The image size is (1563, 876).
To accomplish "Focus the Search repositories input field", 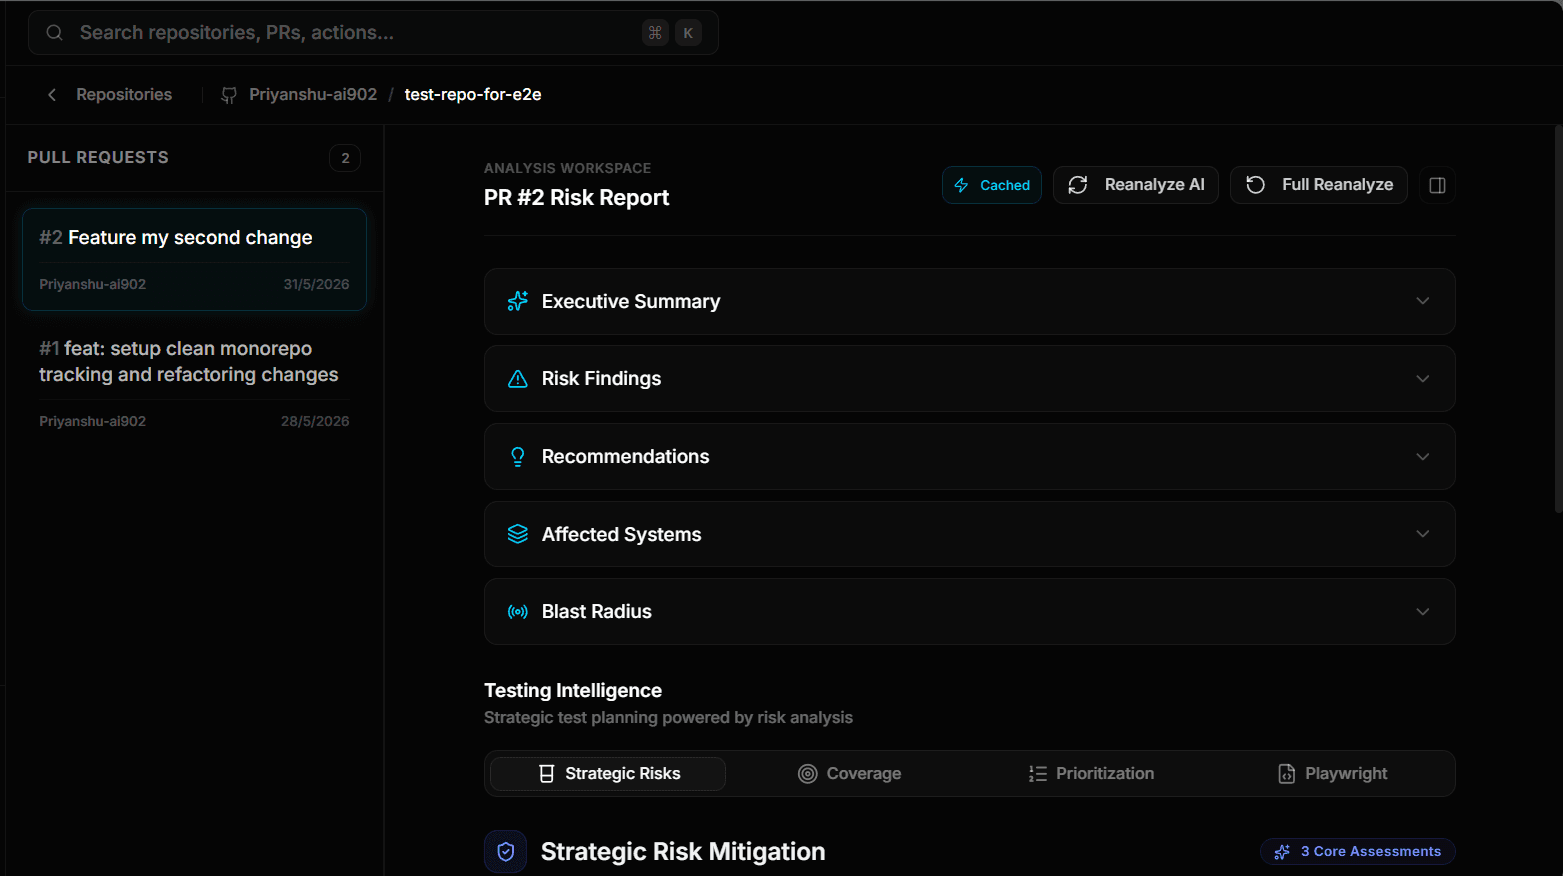I will [373, 33].
